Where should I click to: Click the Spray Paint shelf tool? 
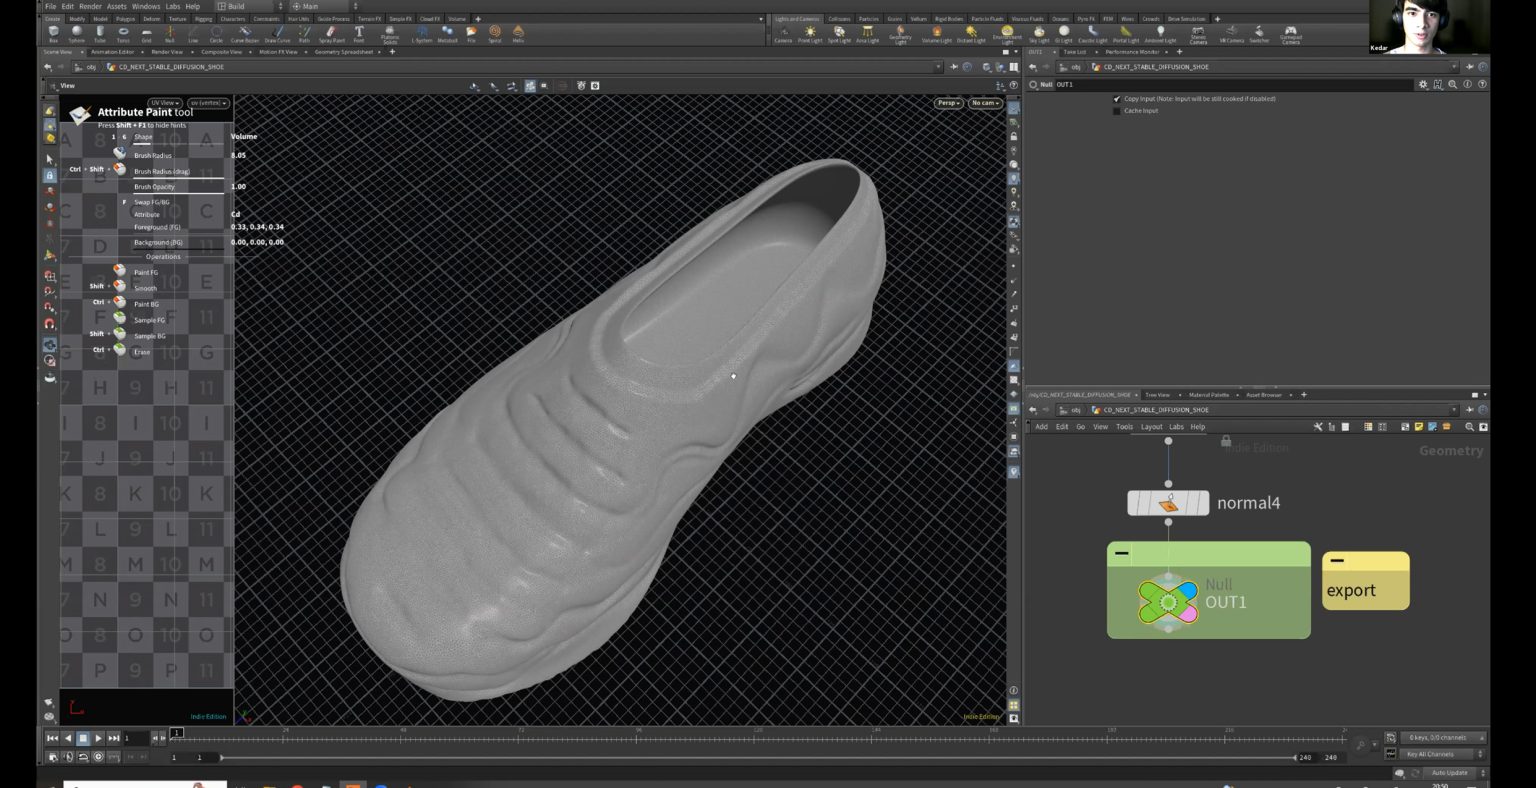click(x=331, y=33)
